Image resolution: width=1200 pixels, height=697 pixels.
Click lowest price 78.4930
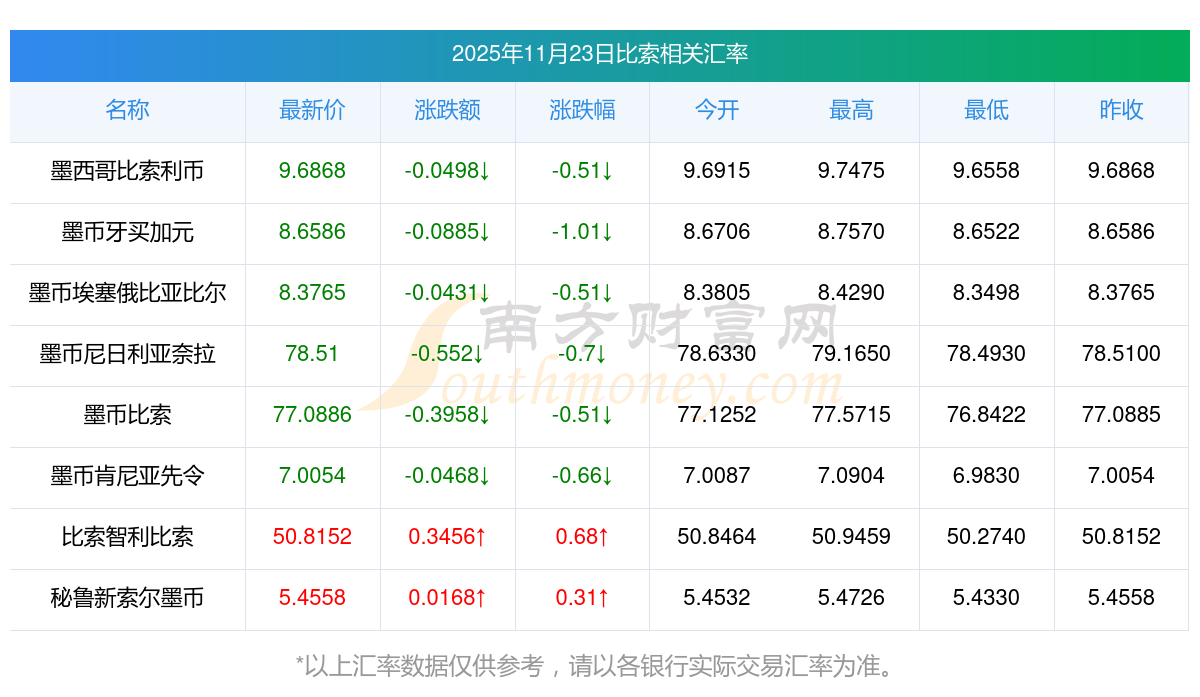pos(987,354)
